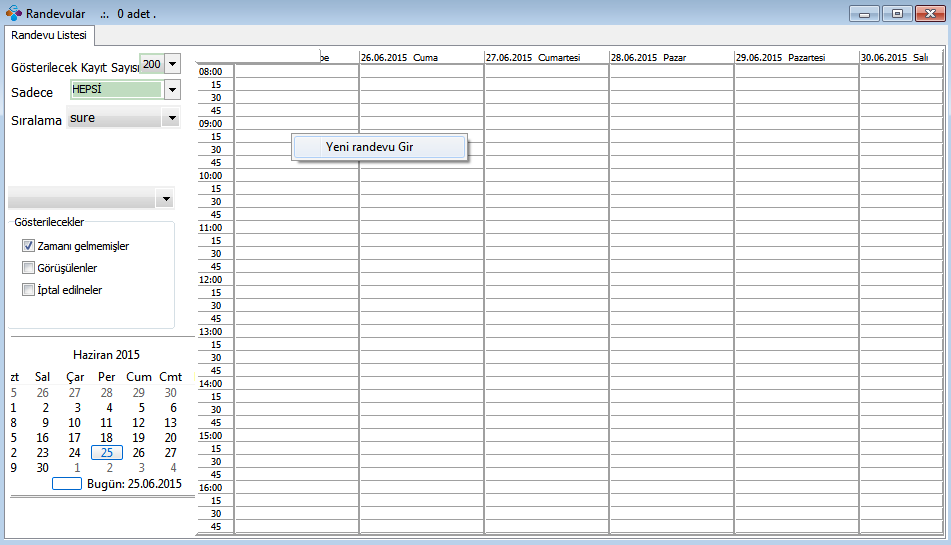This screenshot has width=951, height=545.
Task: Toggle the 'Zamanı gelmemişler' checkbox
Action: pyautogui.click(x=29, y=246)
